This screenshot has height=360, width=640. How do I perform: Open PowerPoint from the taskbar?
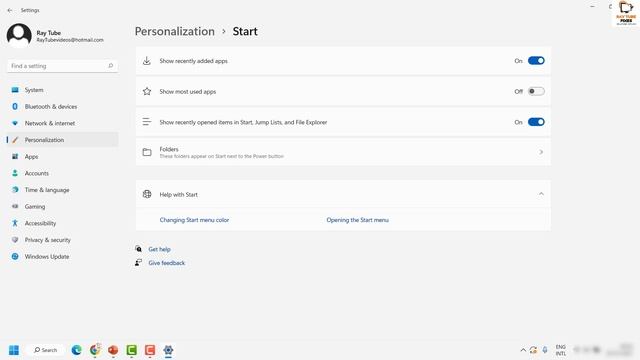(x=113, y=350)
